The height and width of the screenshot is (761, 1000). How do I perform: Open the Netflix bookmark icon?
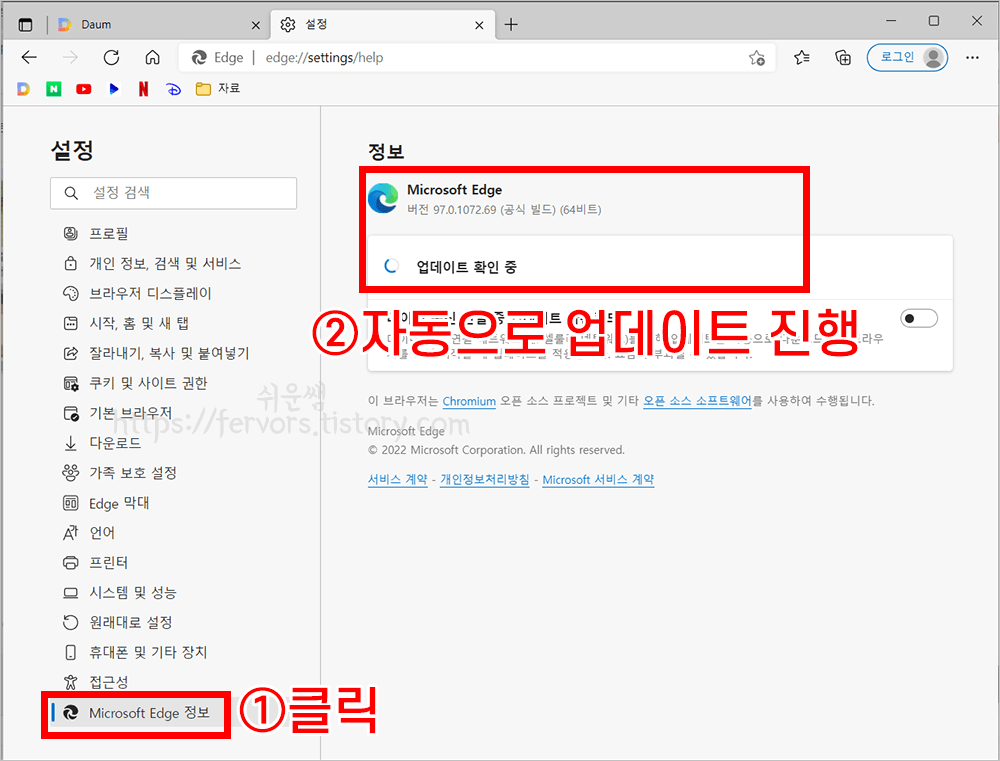click(x=143, y=89)
